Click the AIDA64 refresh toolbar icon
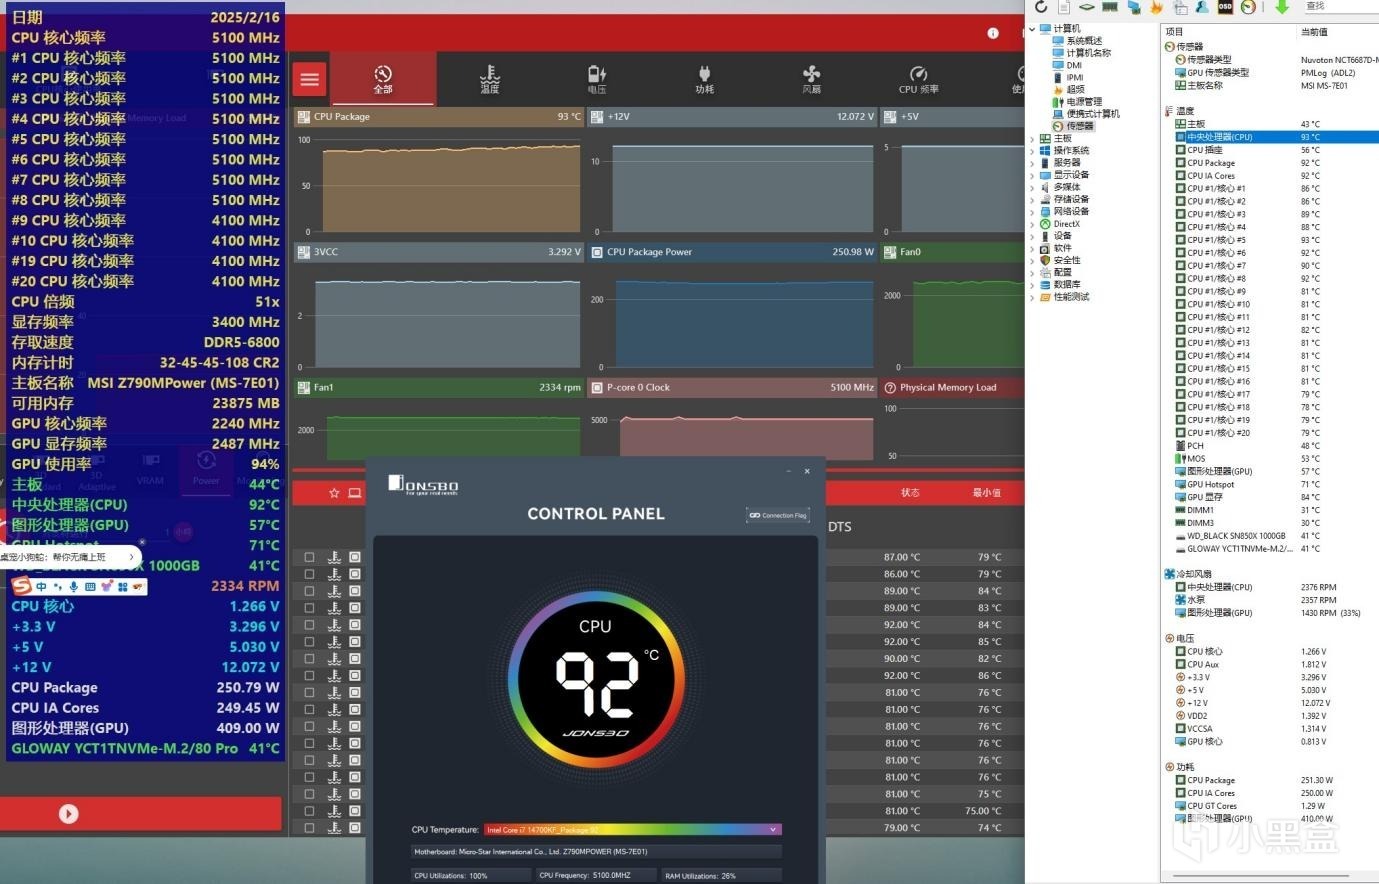1379x884 pixels. [x=1041, y=7]
